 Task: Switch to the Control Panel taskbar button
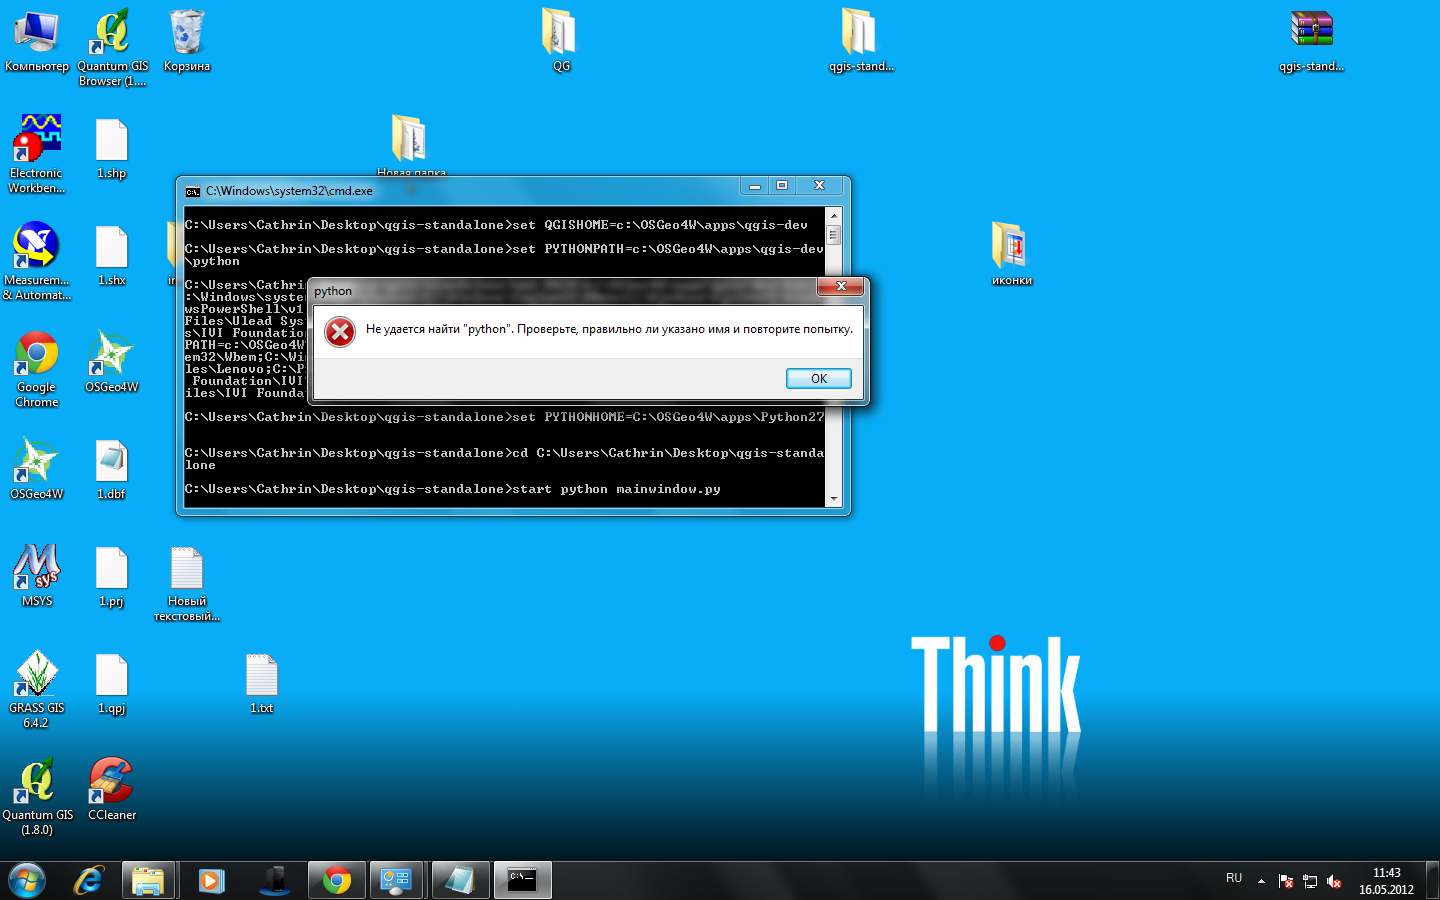(x=397, y=881)
